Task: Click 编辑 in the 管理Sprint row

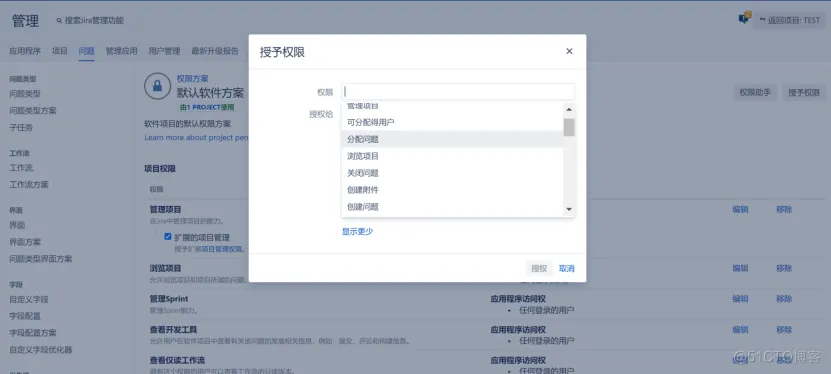Action: [740, 299]
